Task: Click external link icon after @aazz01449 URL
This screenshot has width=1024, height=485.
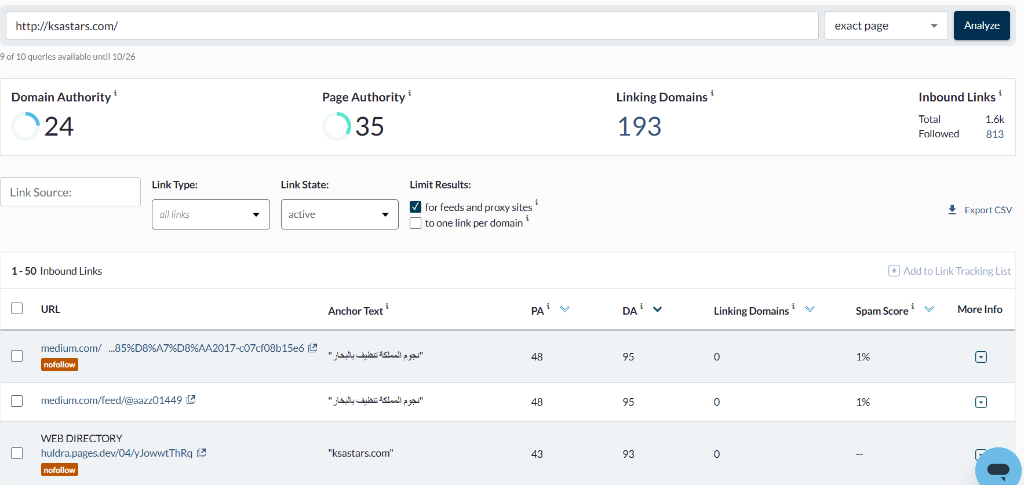Action: [x=191, y=399]
